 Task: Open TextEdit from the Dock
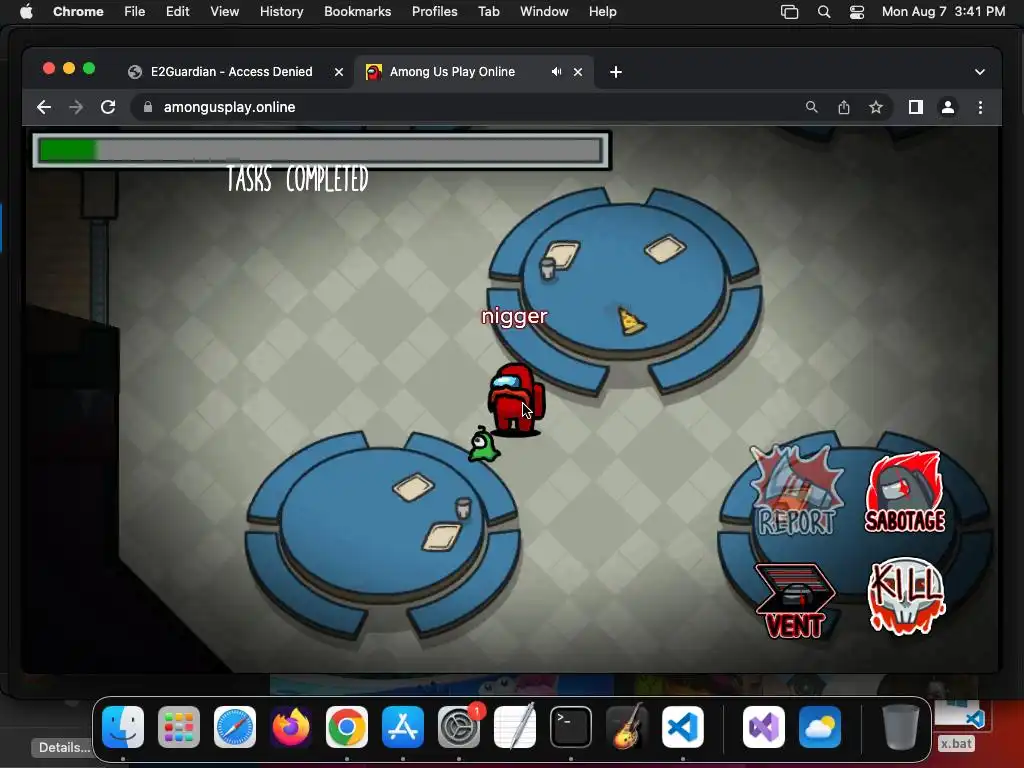tap(515, 727)
